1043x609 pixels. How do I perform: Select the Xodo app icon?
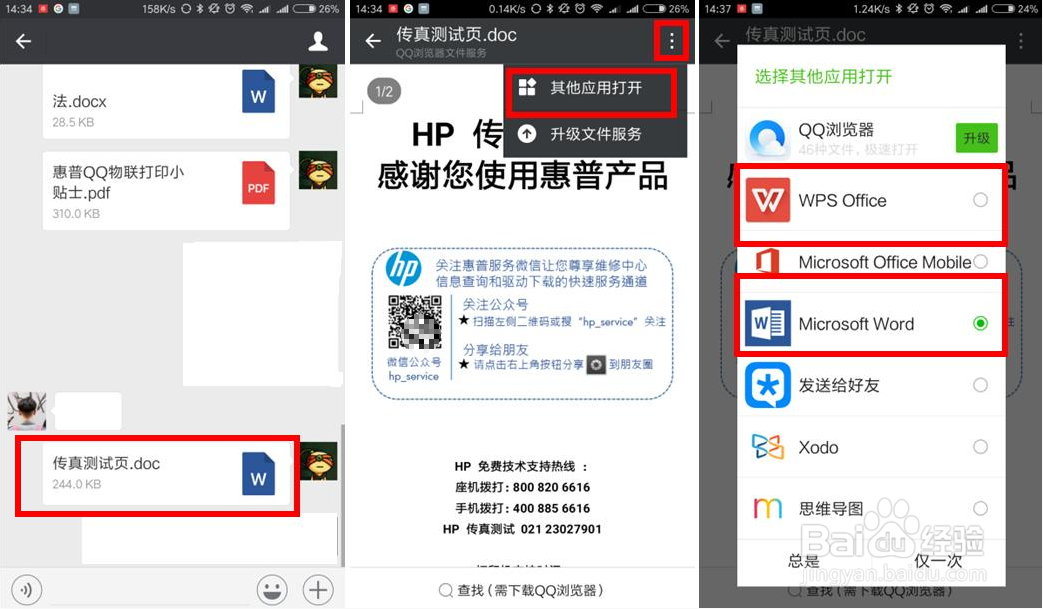coord(769,447)
